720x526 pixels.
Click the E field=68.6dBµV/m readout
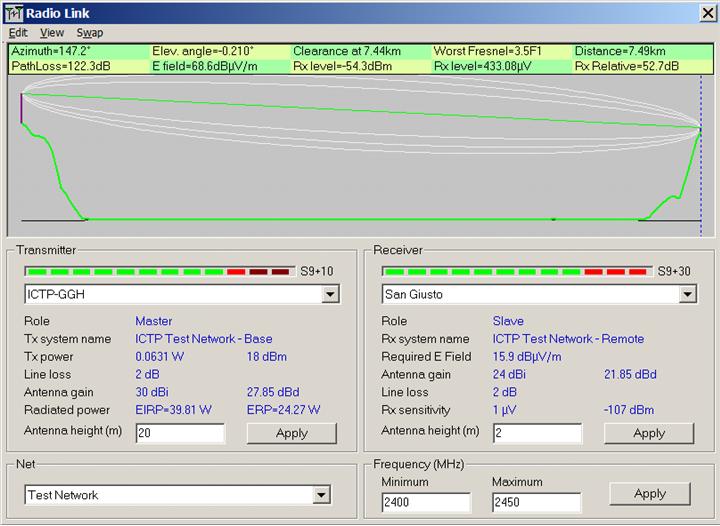(205, 67)
